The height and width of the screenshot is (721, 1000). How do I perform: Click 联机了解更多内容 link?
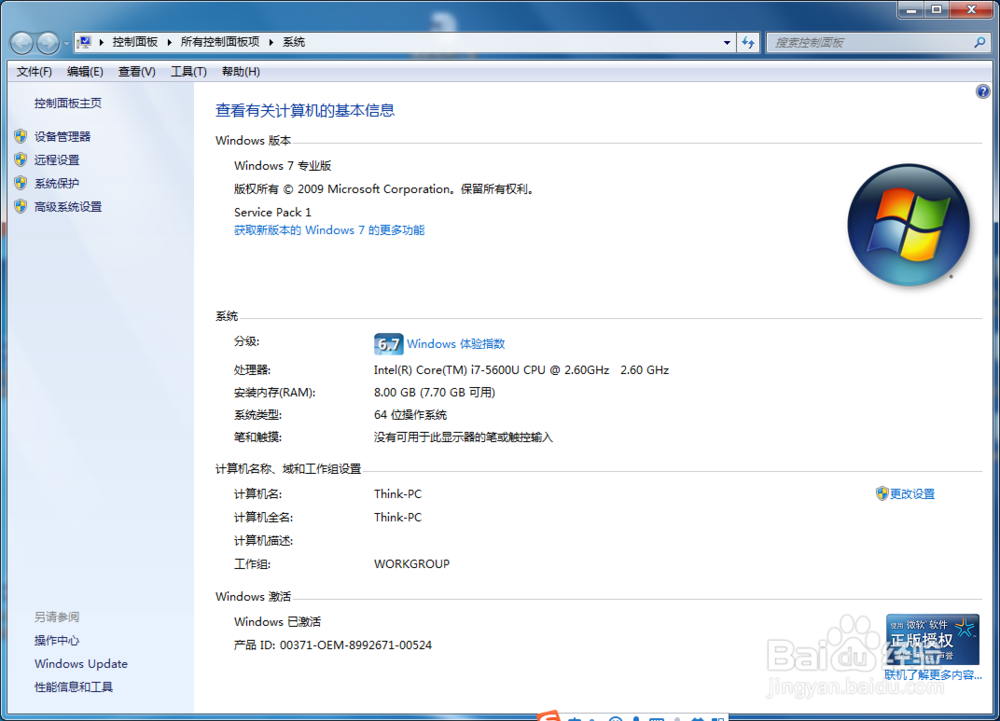(x=933, y=675)
